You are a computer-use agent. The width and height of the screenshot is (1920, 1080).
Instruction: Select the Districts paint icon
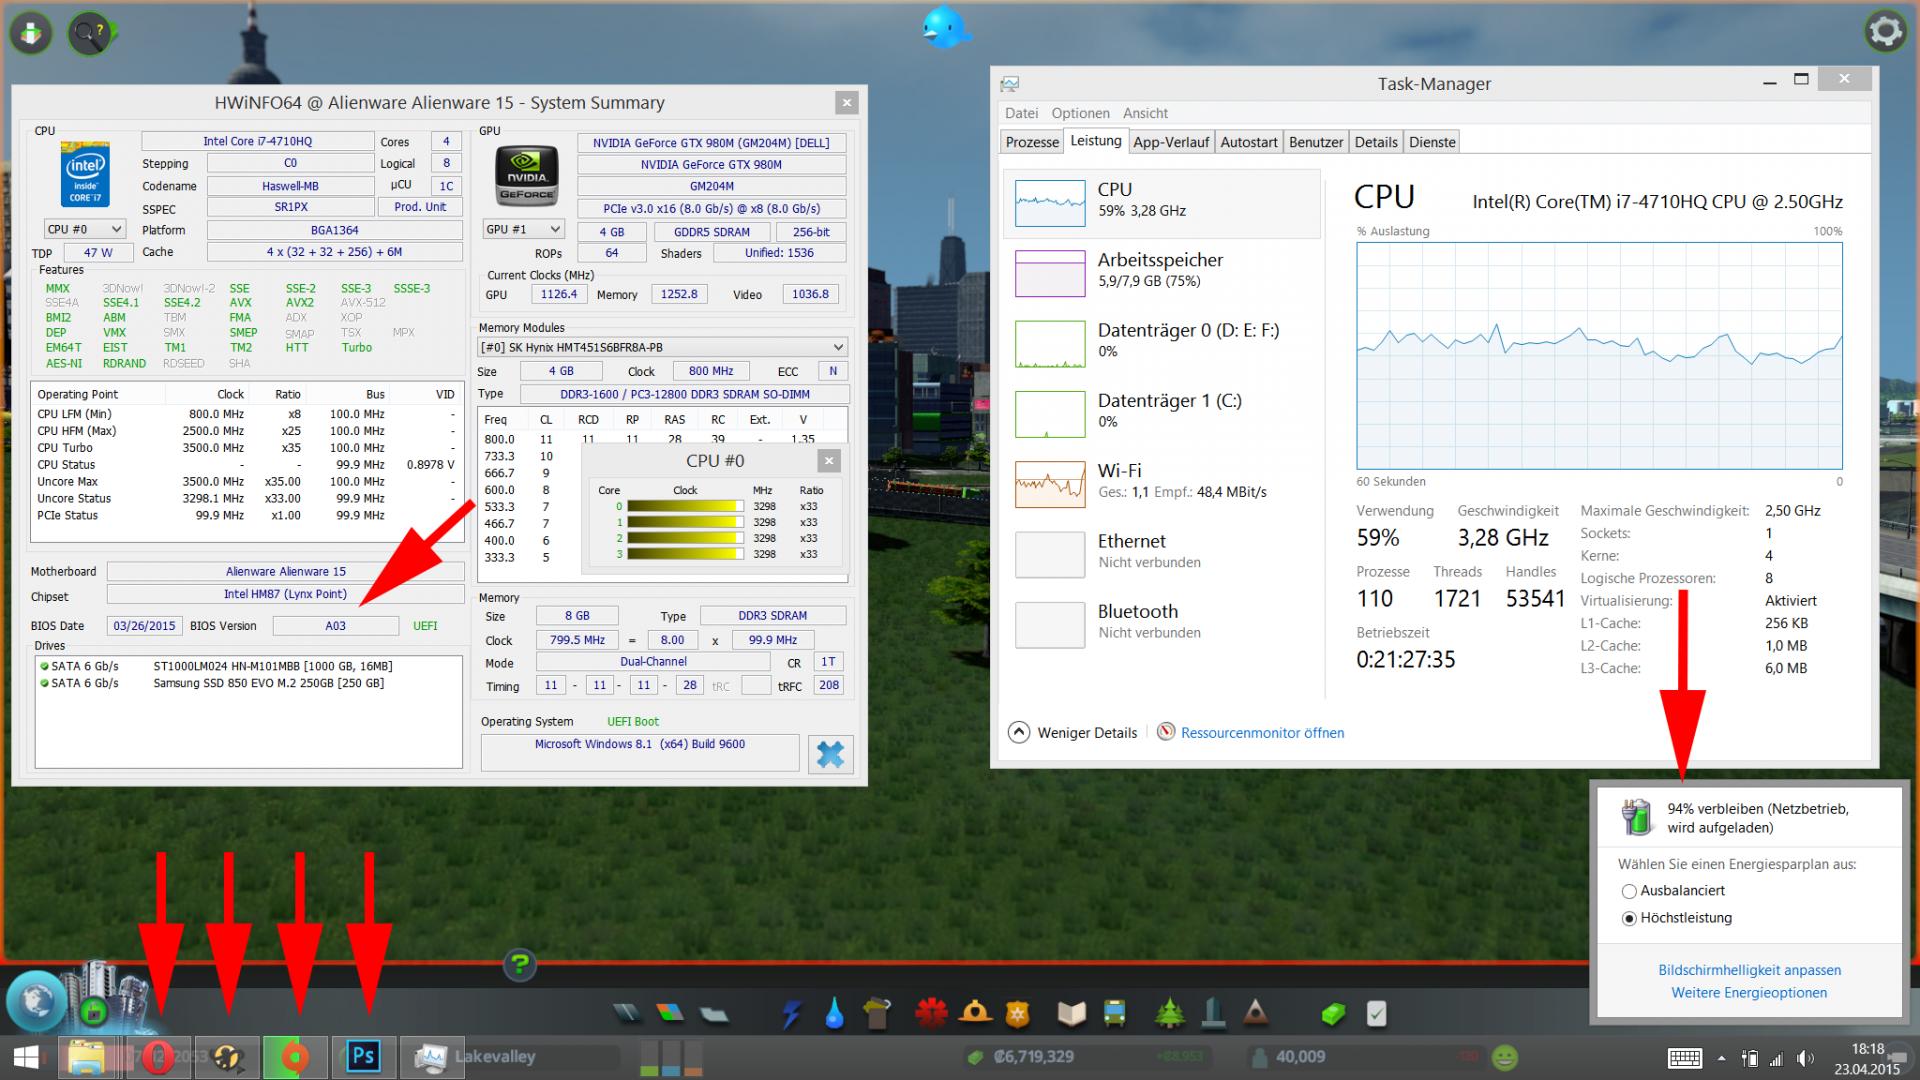713,1014
